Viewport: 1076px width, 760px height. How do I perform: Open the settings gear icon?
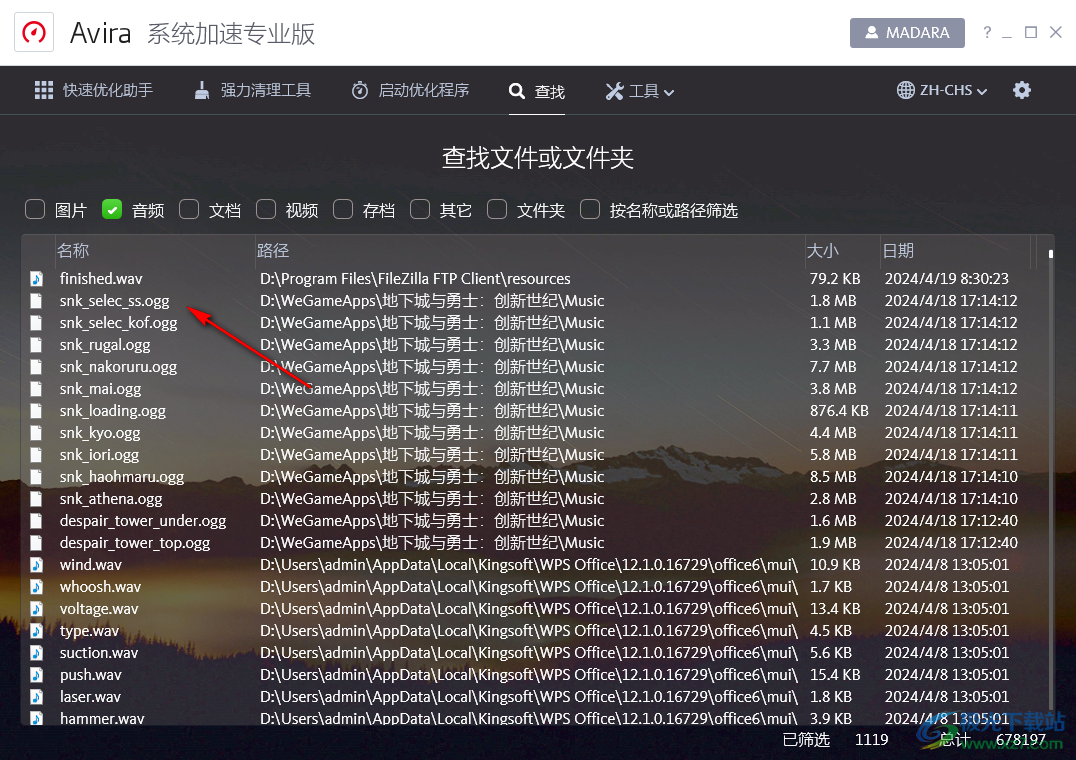pos(1022,90)
